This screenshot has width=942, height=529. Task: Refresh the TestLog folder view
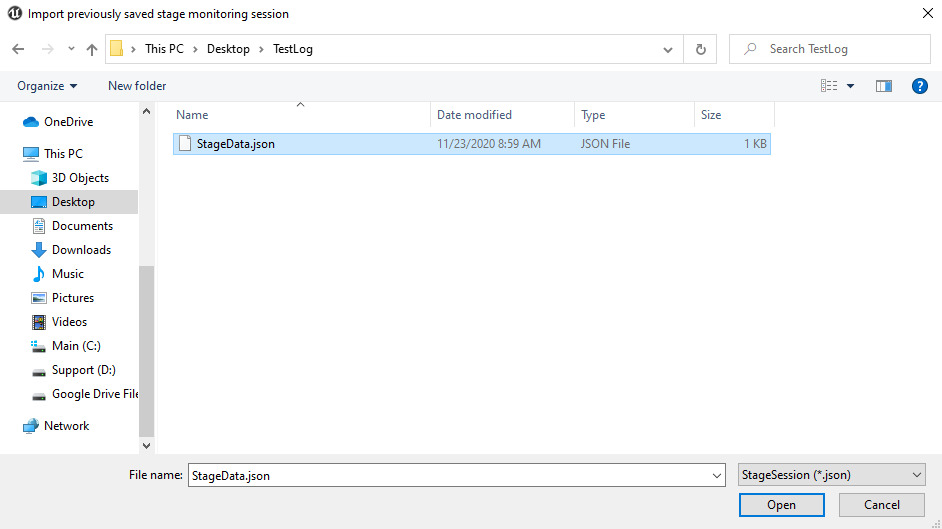700,49
